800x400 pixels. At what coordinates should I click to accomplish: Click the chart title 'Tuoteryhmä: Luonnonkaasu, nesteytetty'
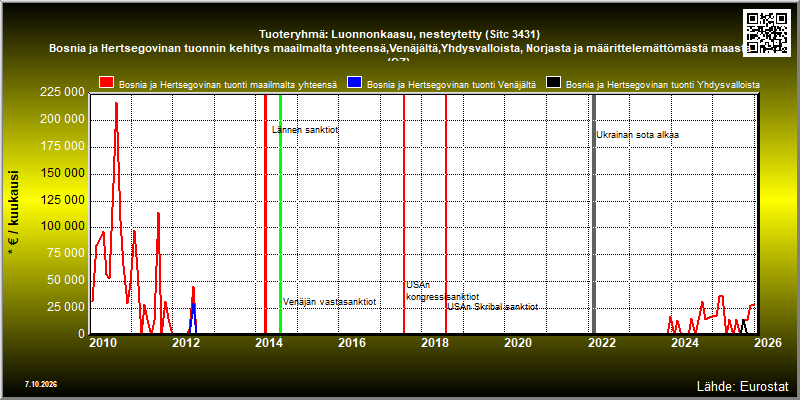coord(399,35)
